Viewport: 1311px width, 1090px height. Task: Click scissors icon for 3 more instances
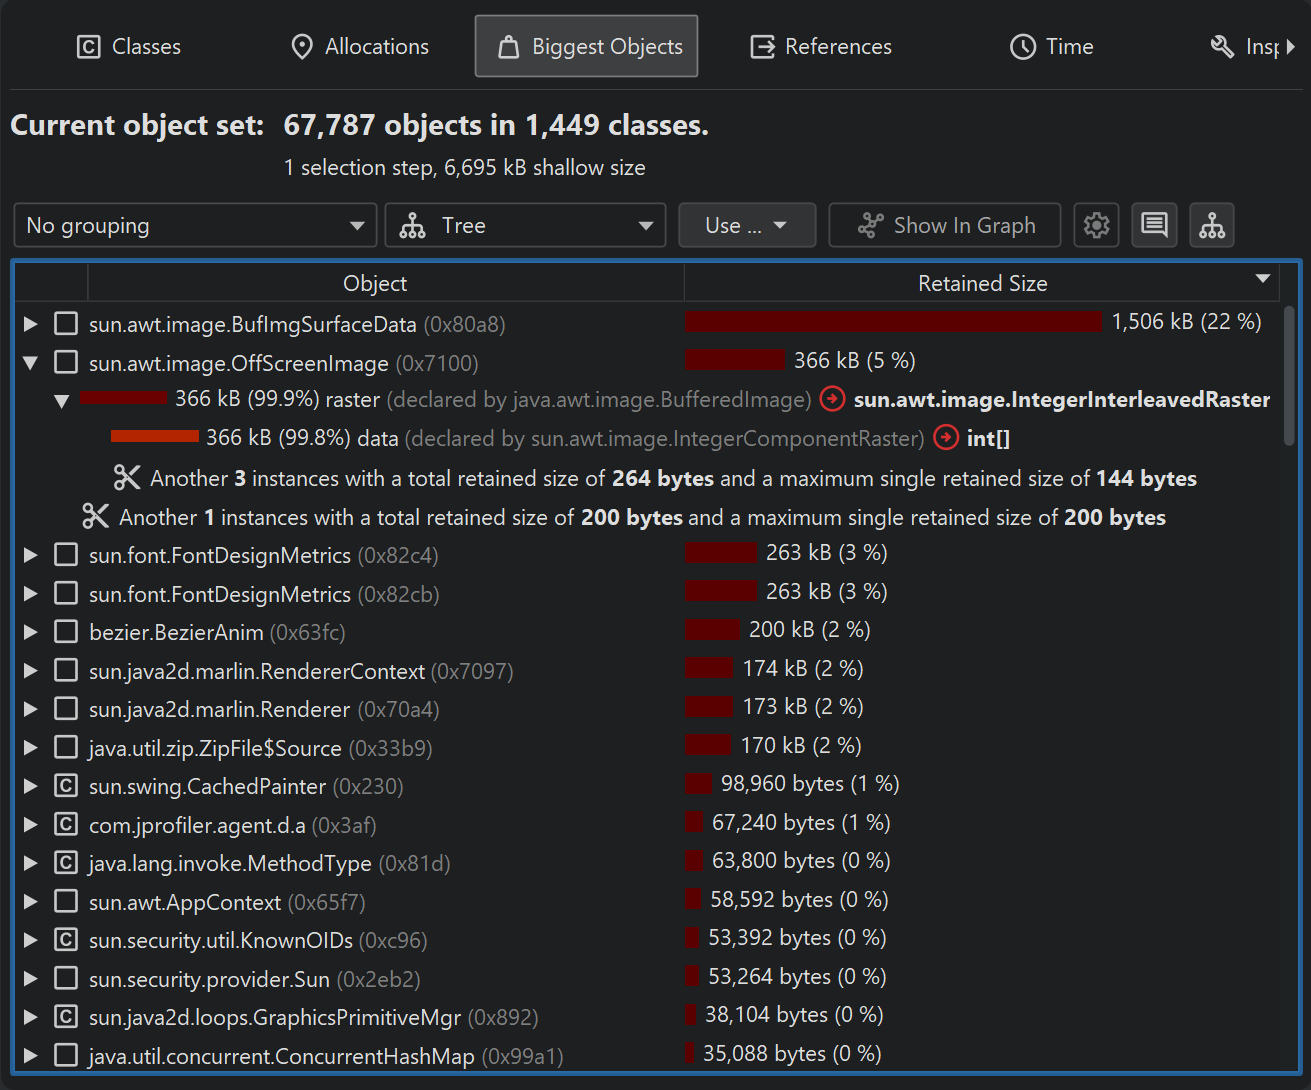click(127, 478)
